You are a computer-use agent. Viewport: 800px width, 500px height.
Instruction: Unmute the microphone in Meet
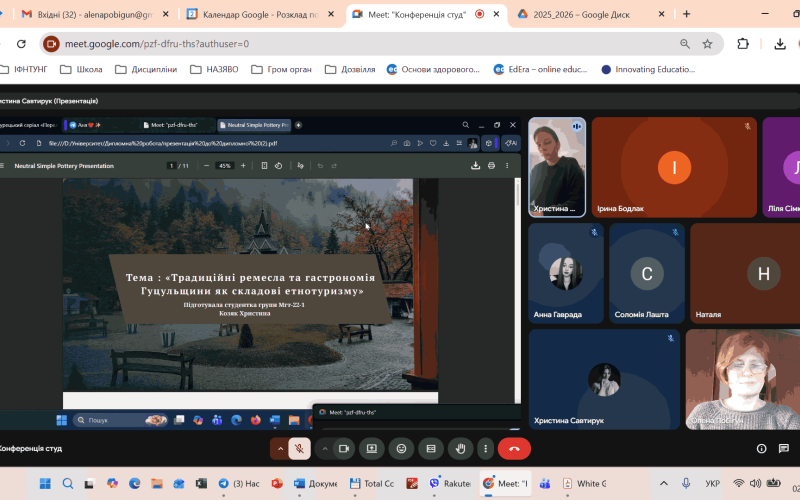click(298, 449)
